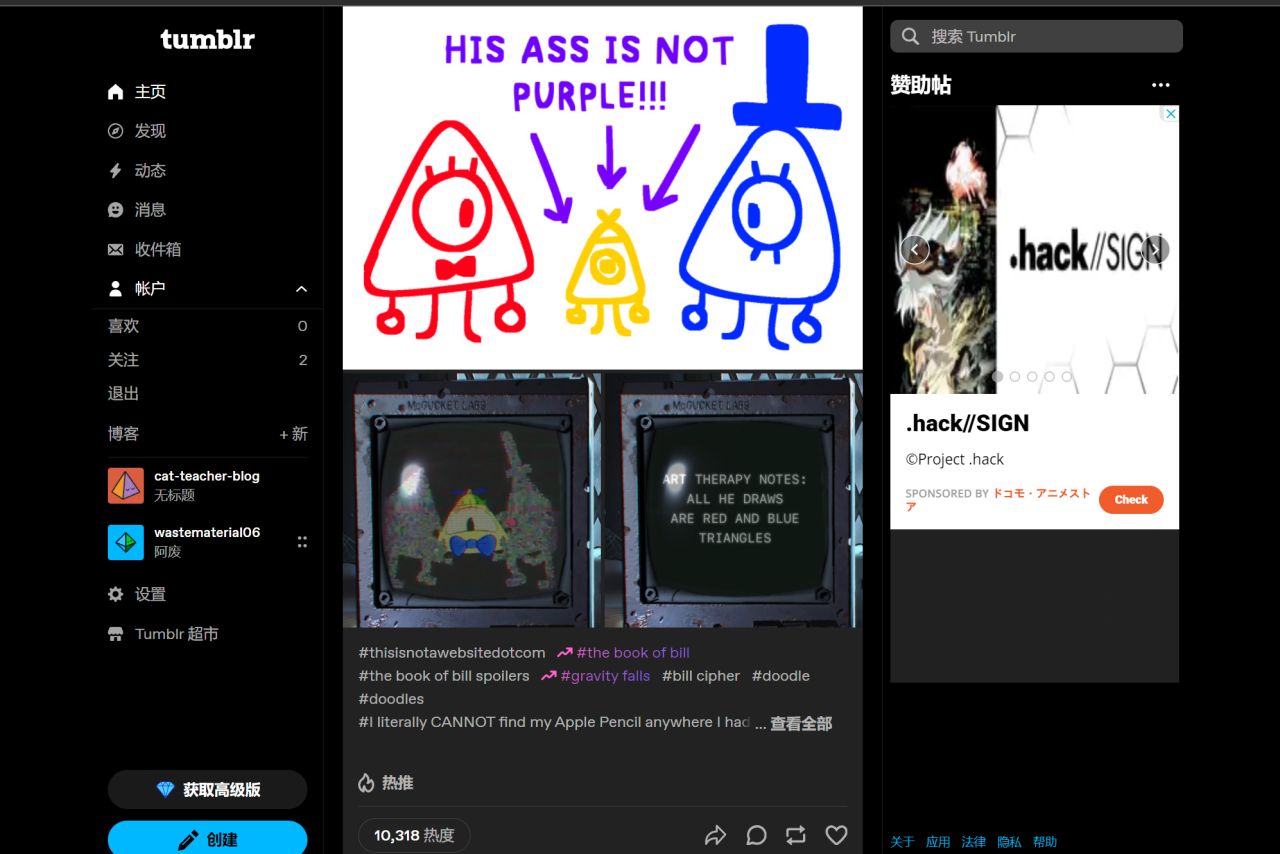
Task: Click the Tumblr logo
Action: tap(207, 39)
